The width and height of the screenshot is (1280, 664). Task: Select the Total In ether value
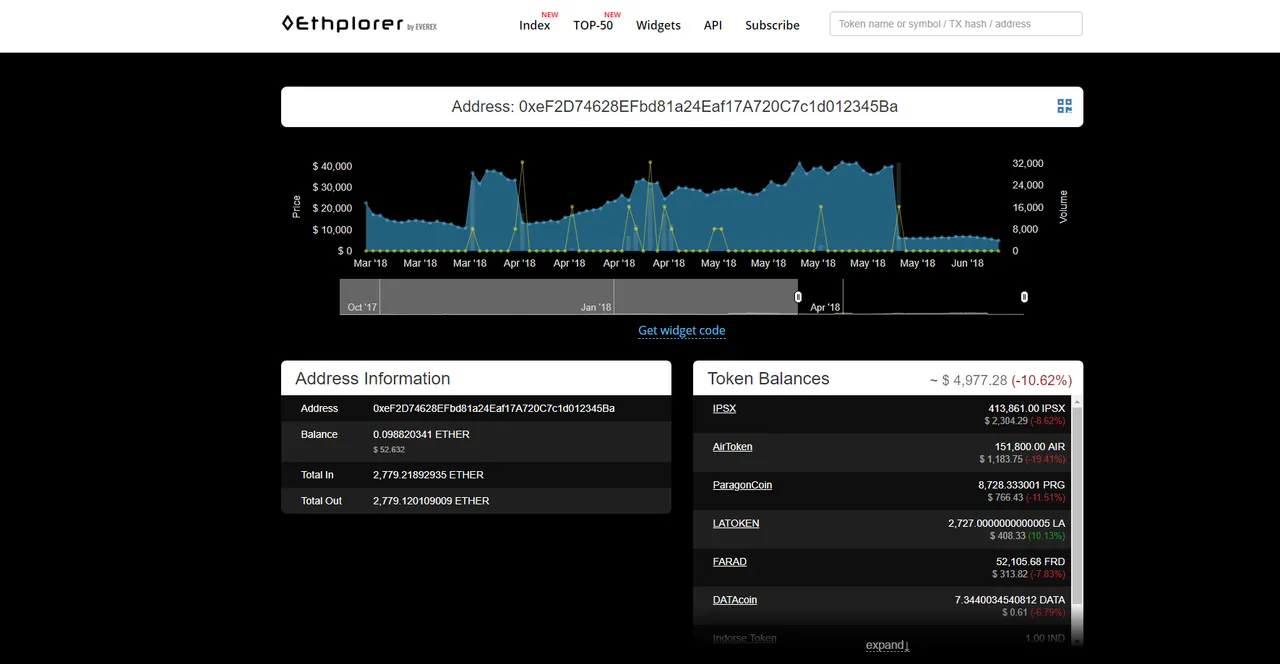pyautogui.click(x=428, y=475)
